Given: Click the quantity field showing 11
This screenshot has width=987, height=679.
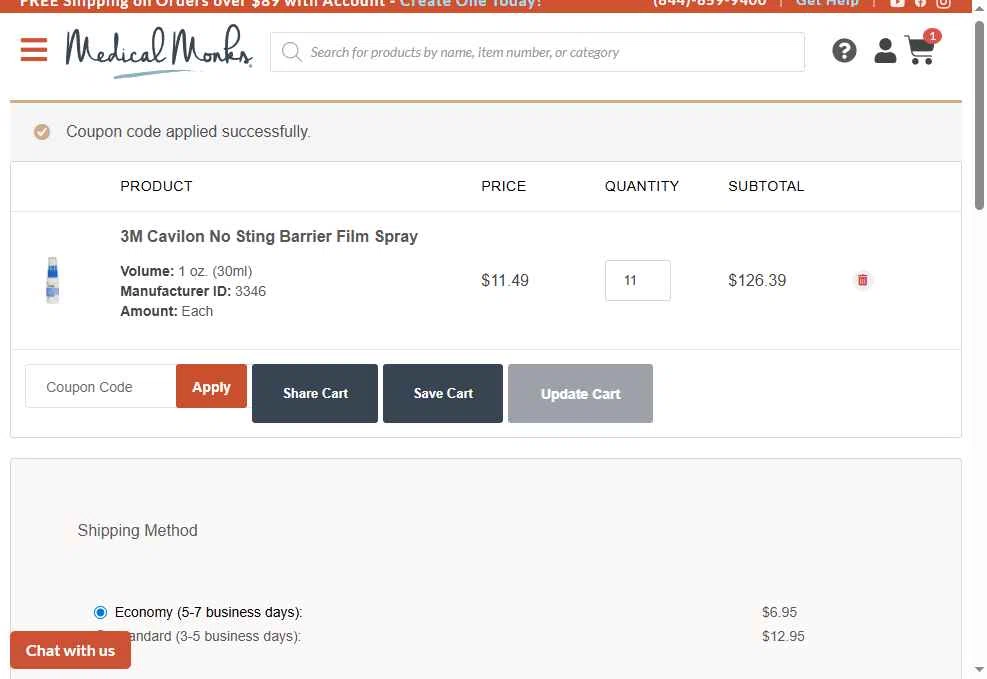Looking at the screenshot, I should pyautogui.click(x=638, y=281).
